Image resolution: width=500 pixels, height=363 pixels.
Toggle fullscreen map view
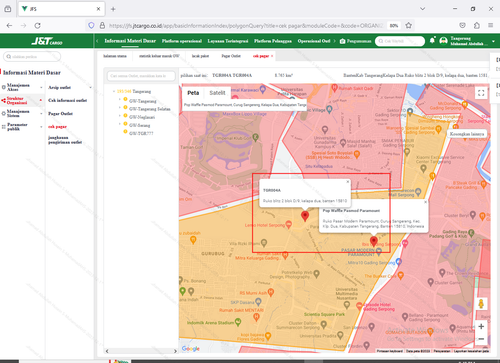(481, 93)
